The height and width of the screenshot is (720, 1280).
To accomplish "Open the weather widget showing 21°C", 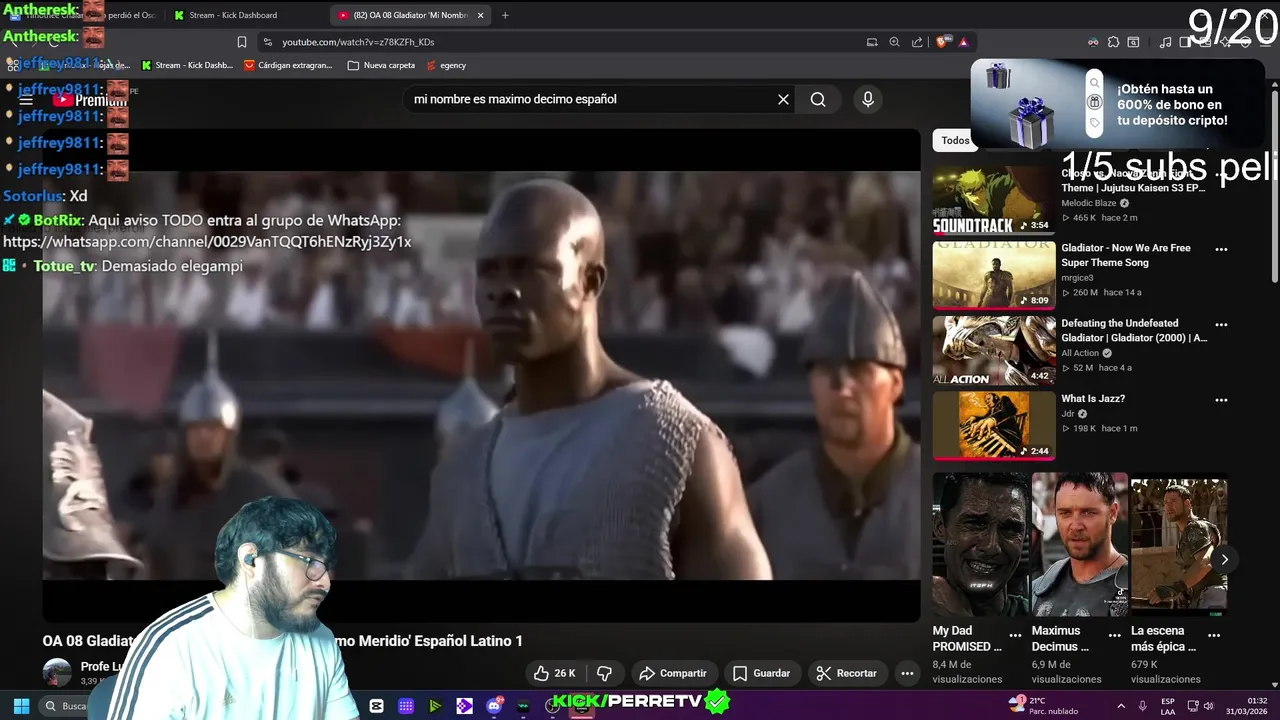I will click(1042, 705).
